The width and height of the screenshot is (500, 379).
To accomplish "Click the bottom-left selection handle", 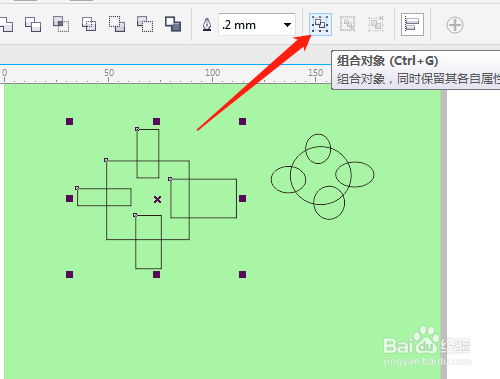I will [x=69, y=274].
